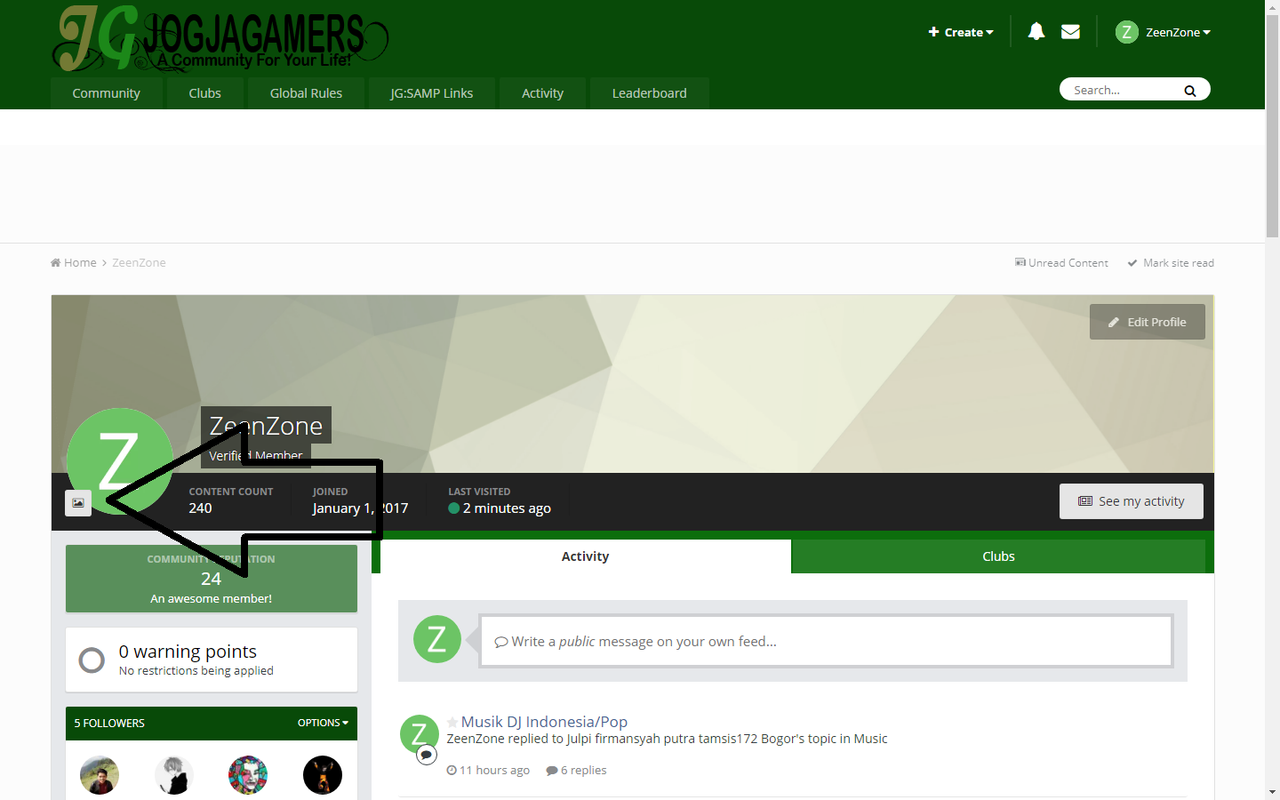Click the star icon beside Musik DJ
Screen dimensions: 1280x800
[x=452, y=722]
